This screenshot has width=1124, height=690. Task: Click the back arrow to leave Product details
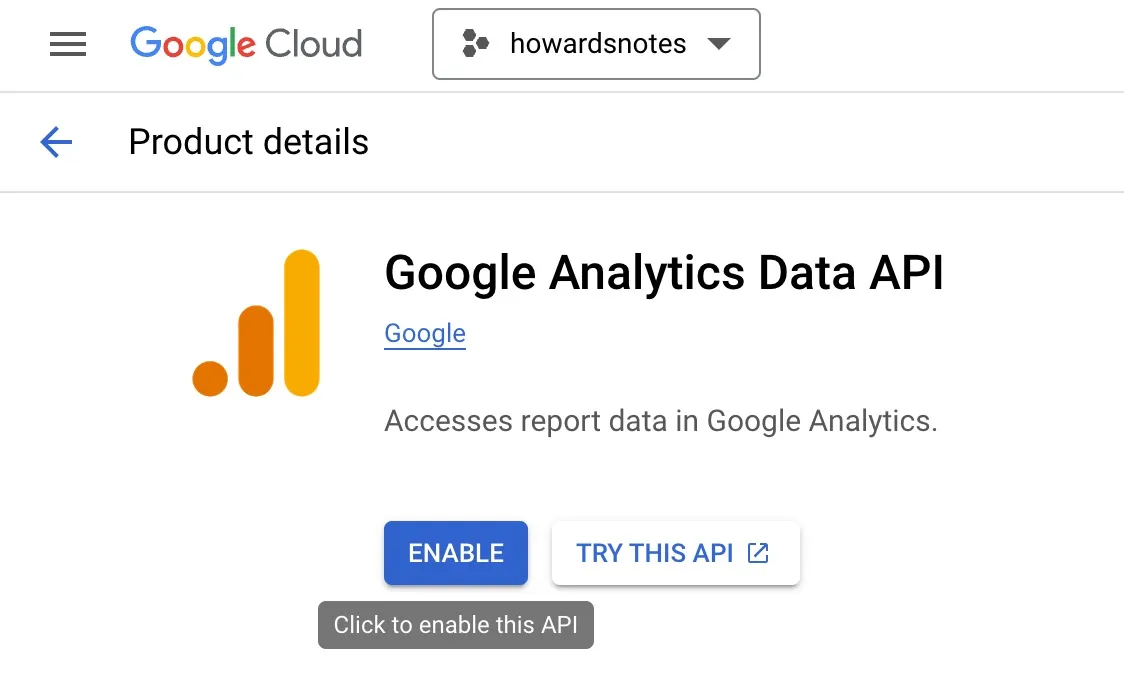point(56,142)
